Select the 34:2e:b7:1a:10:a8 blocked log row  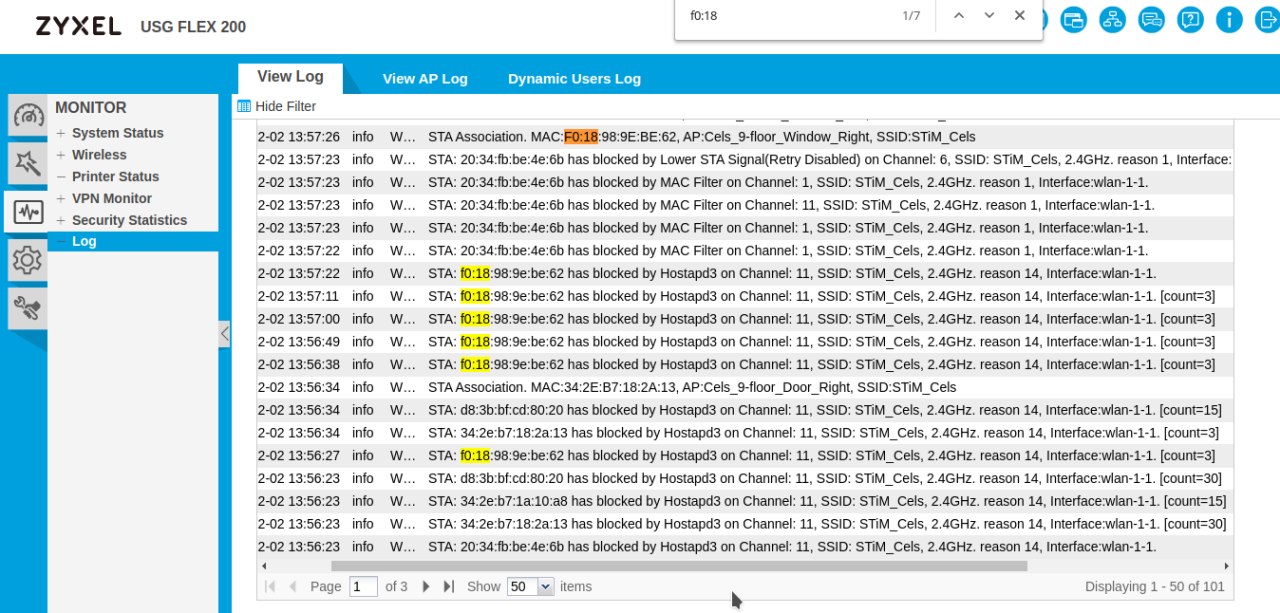(x=744, y=501)
